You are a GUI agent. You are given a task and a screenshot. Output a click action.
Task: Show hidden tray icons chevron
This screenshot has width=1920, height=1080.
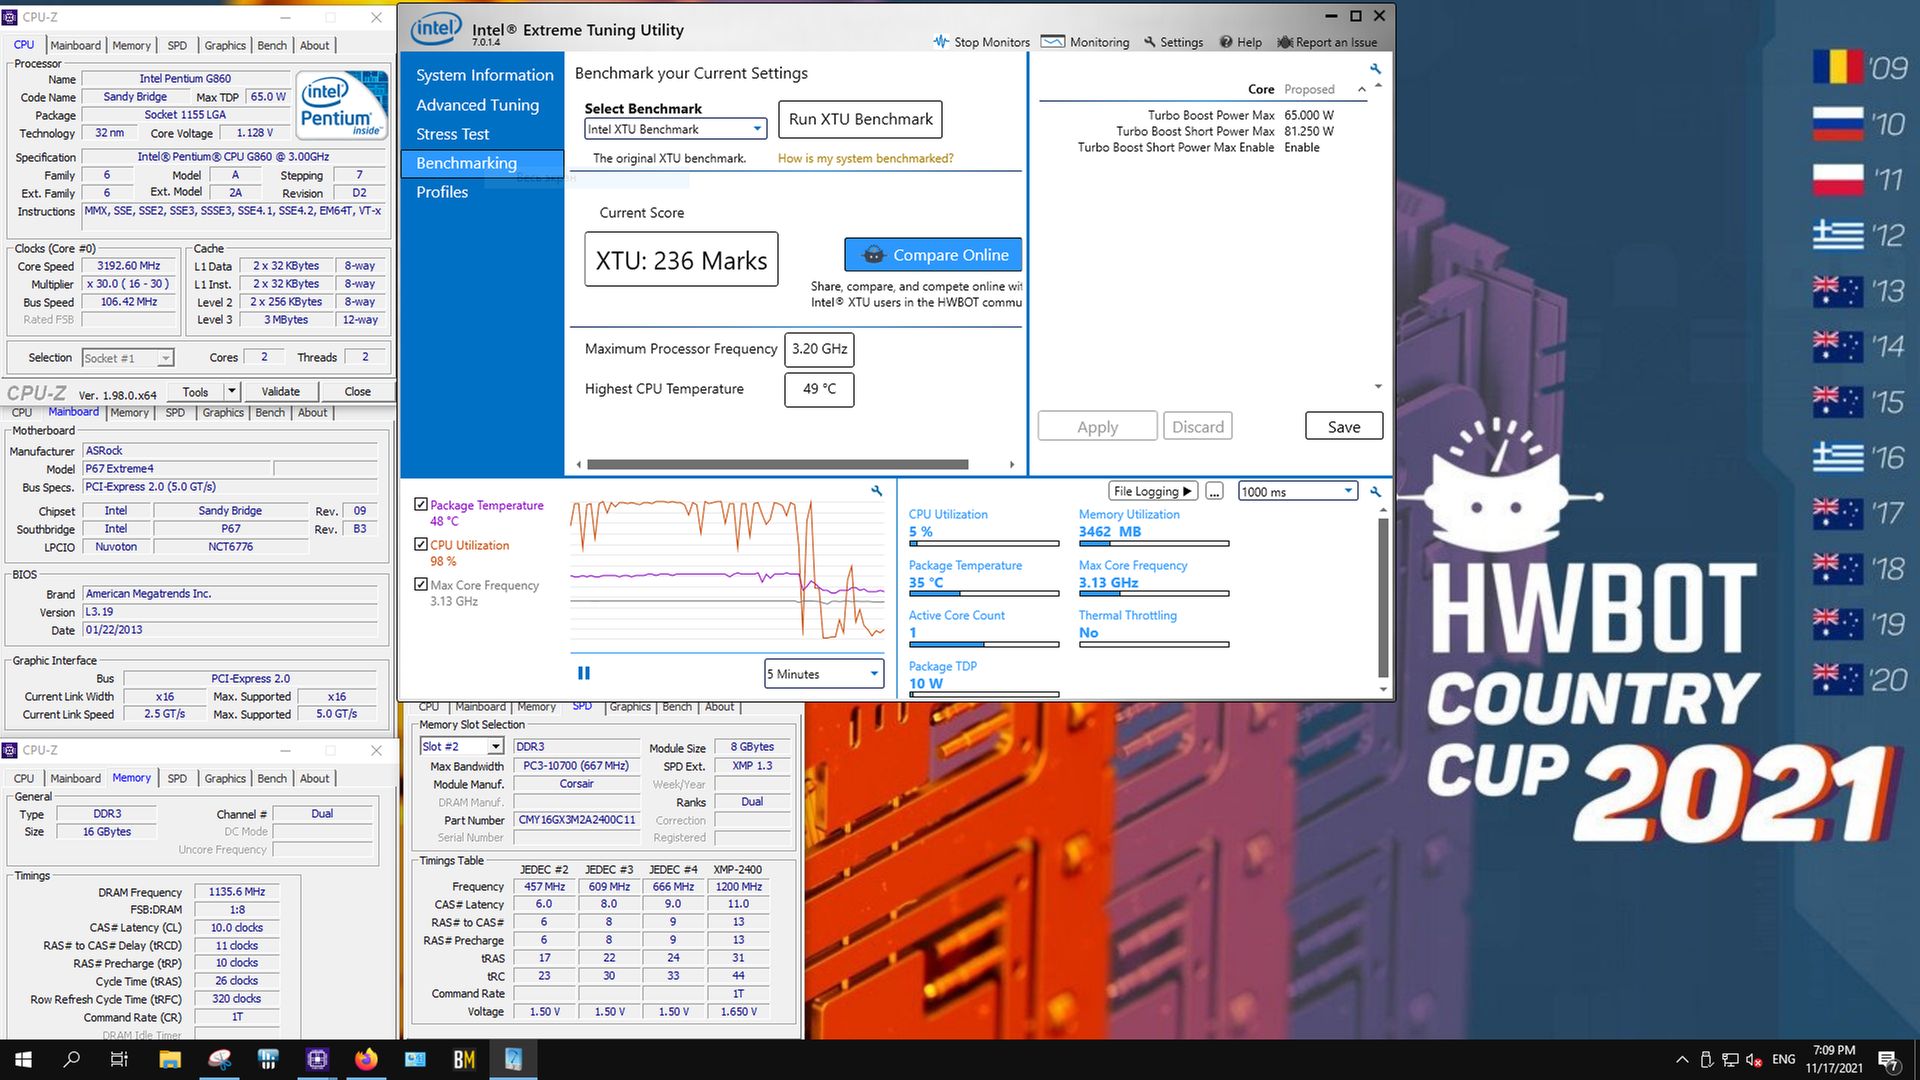[1682, 1060]
